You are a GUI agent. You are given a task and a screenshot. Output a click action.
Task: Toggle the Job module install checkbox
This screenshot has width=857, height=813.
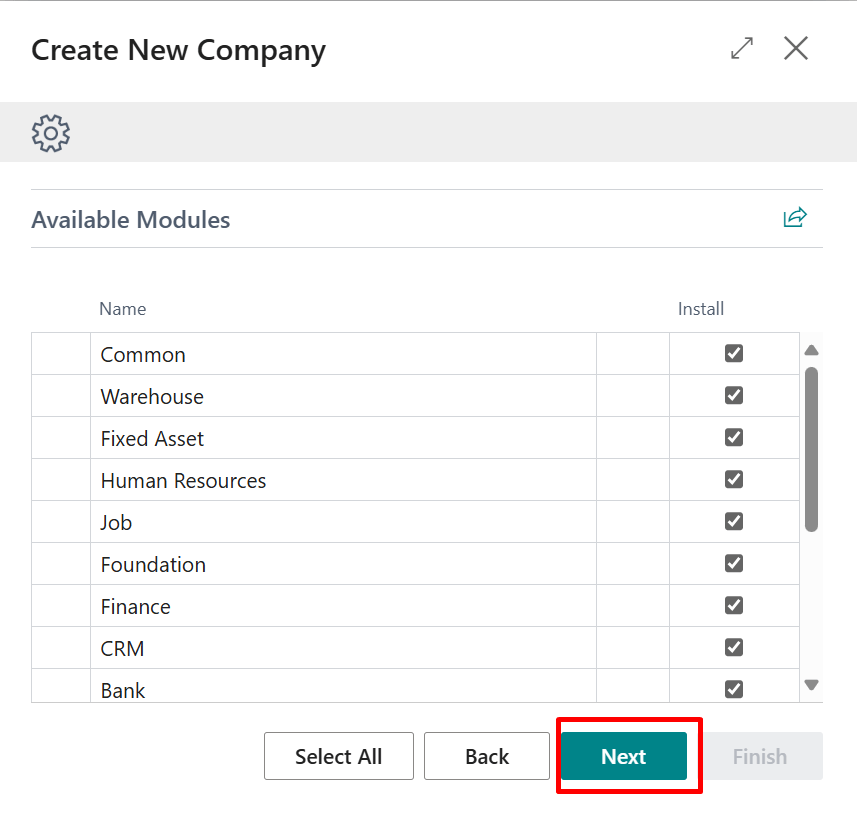734,521
